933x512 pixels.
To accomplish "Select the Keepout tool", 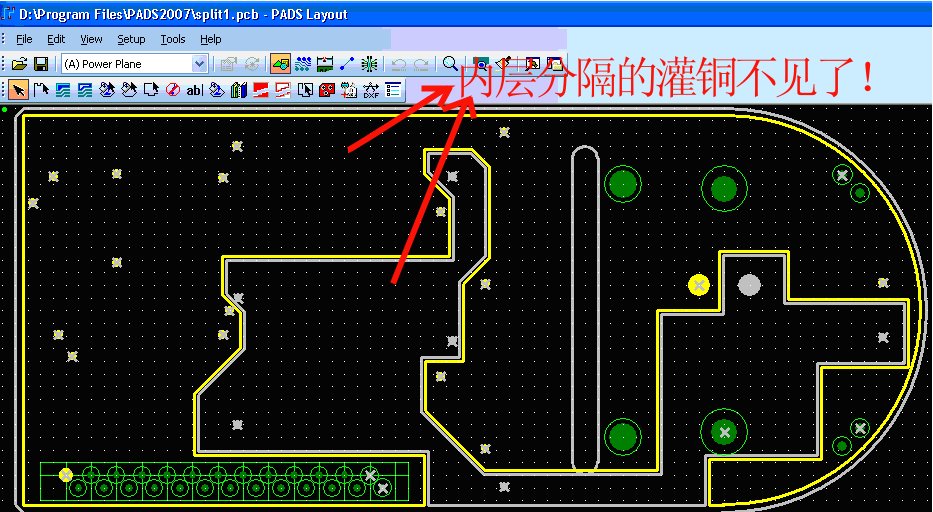I will (173, 90).
